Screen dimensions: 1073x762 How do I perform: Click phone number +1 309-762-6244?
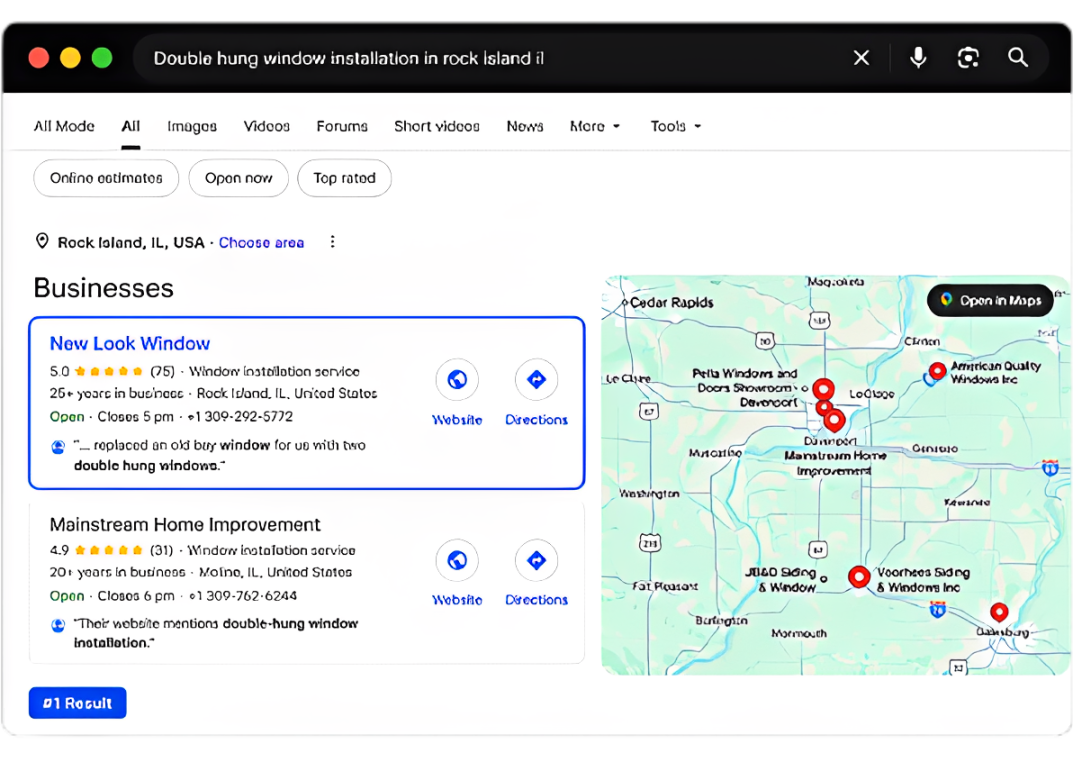click(243, 595)
